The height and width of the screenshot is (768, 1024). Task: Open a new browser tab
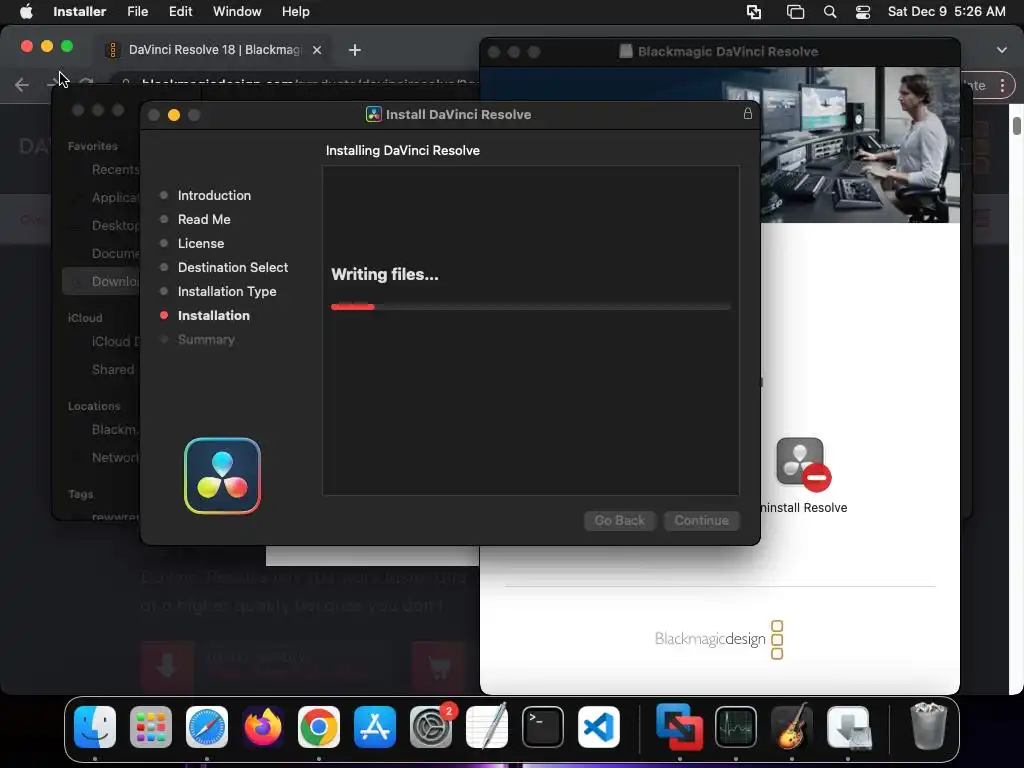(x=355, y=50)
